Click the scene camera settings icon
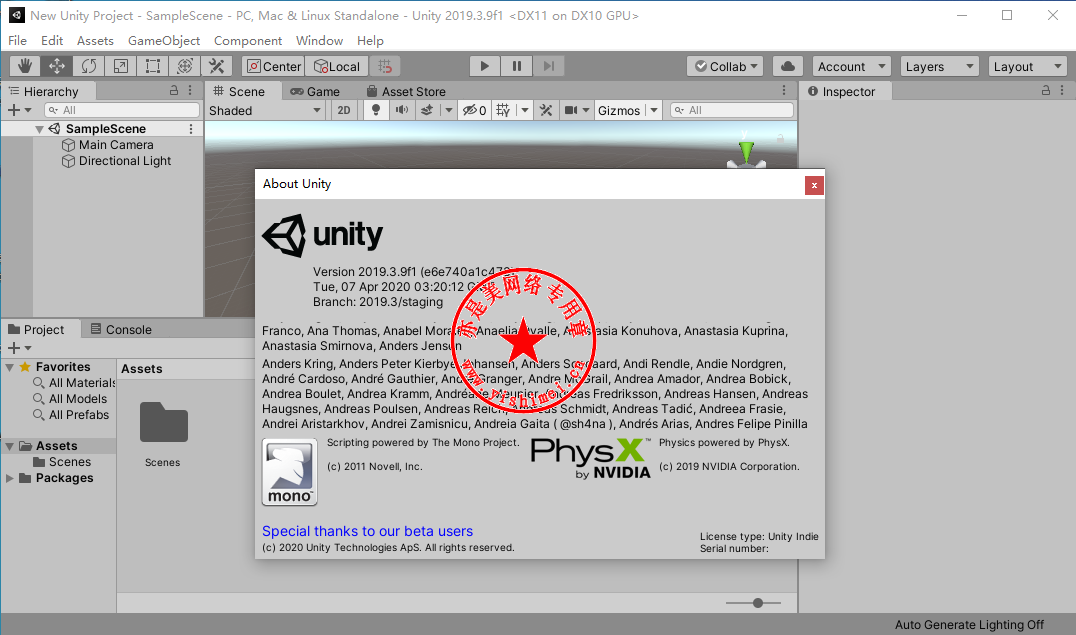The width and height of the screenshot is (1076, 635). tap(571, 111)
